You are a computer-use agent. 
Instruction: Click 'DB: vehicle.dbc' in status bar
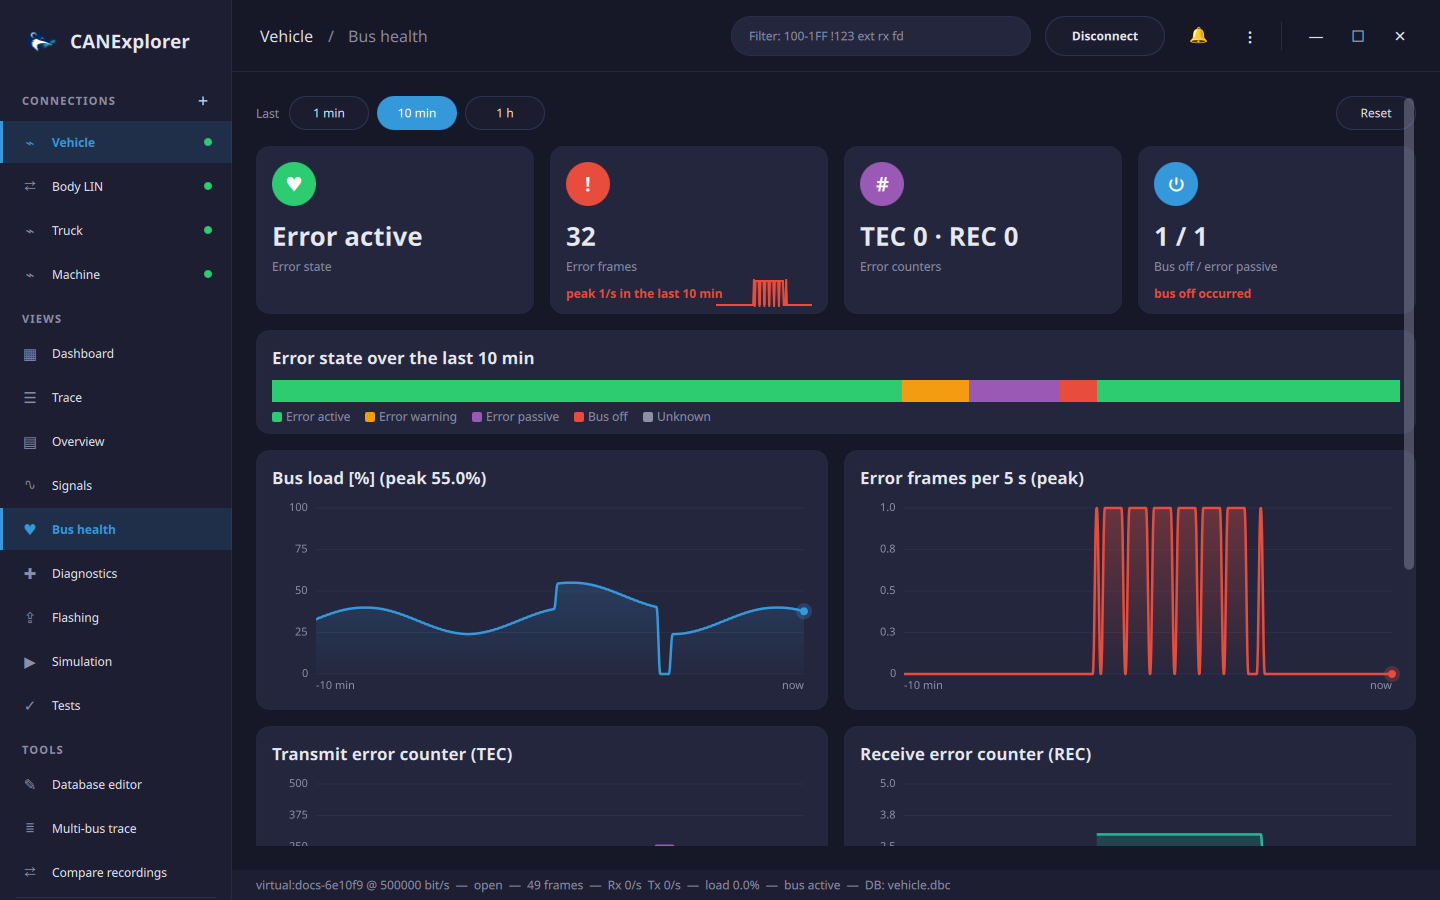[908, 885]
